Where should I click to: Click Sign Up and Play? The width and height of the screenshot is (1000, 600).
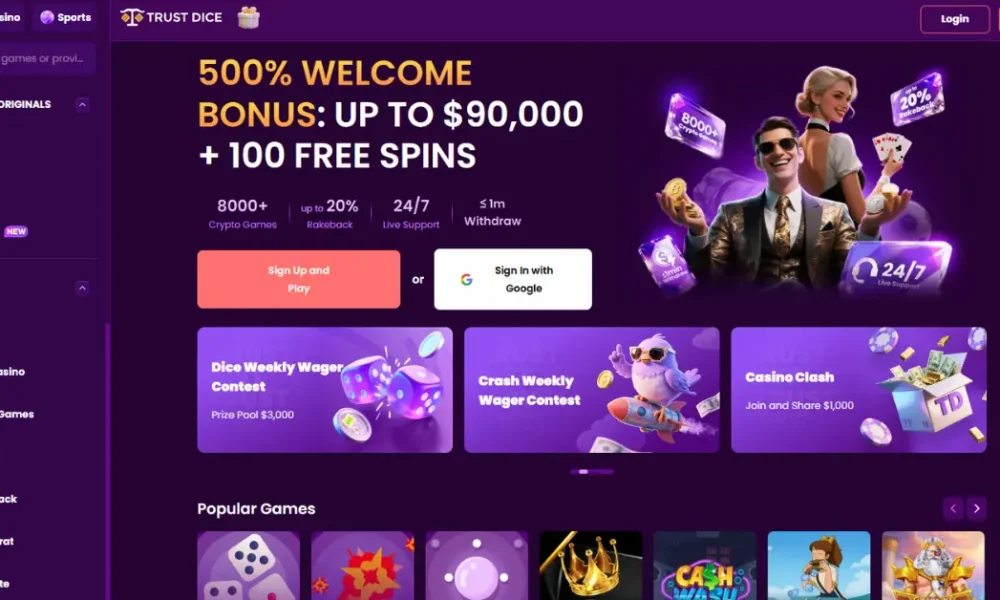[298, 279]
